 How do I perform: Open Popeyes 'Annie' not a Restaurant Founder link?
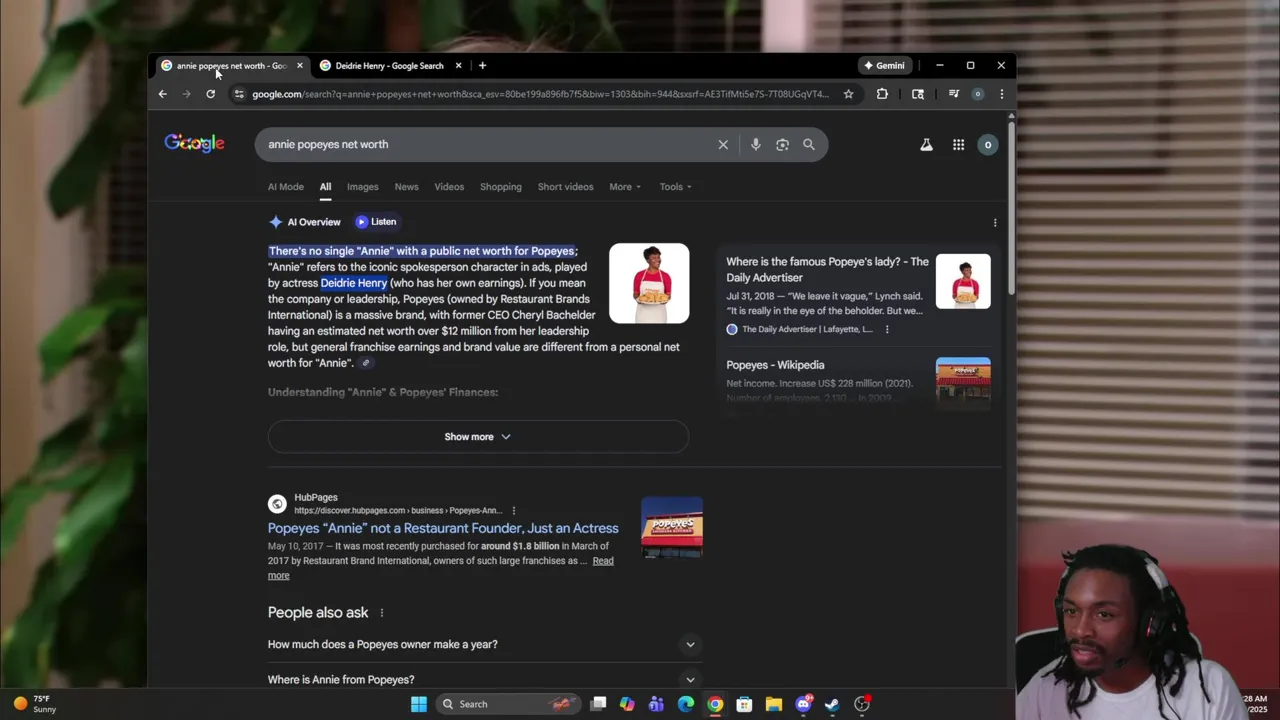pos(443,528)
